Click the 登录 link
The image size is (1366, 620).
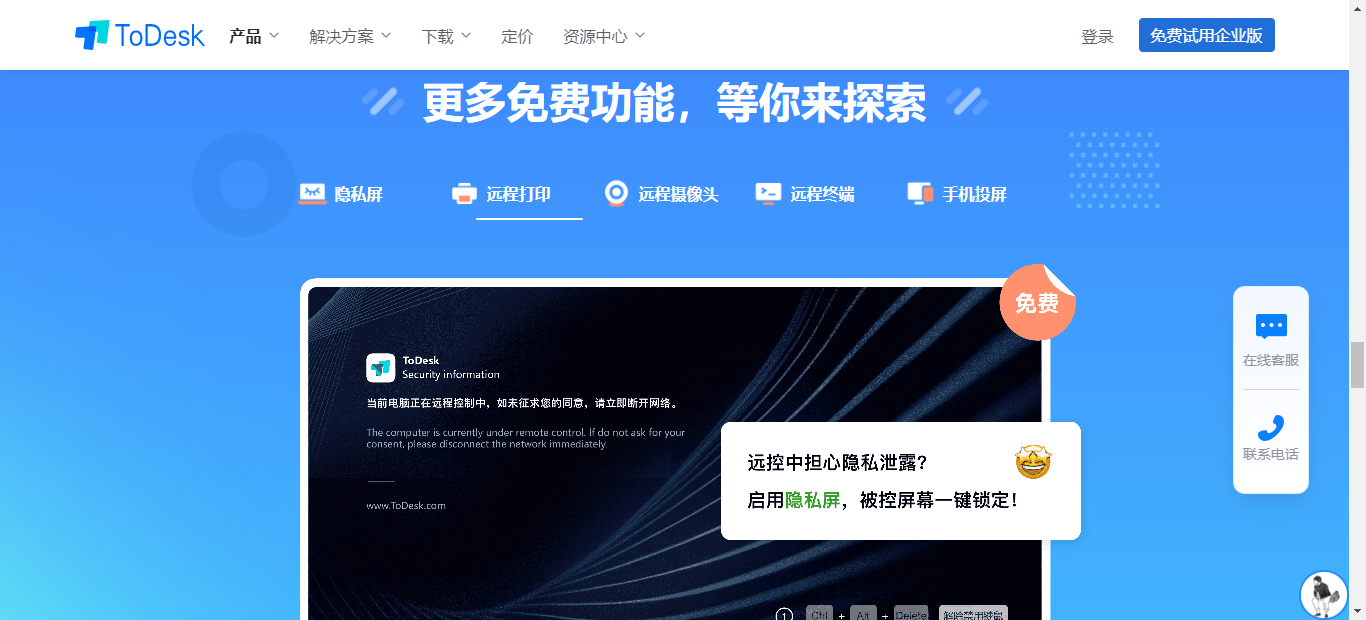pos(1097,37)
